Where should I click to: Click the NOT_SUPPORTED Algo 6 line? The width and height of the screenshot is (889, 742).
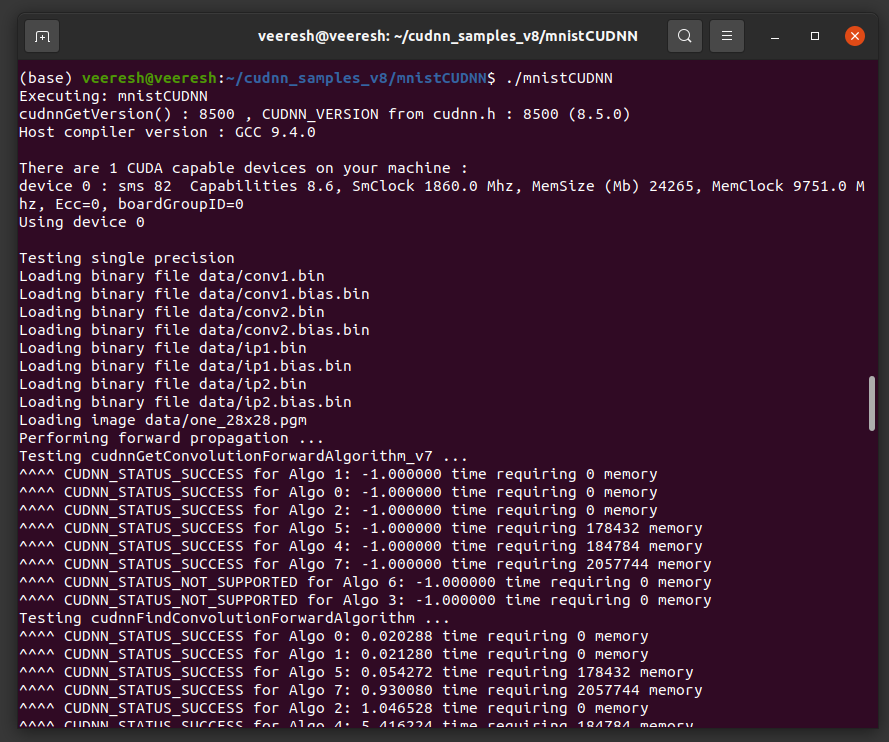365,583
